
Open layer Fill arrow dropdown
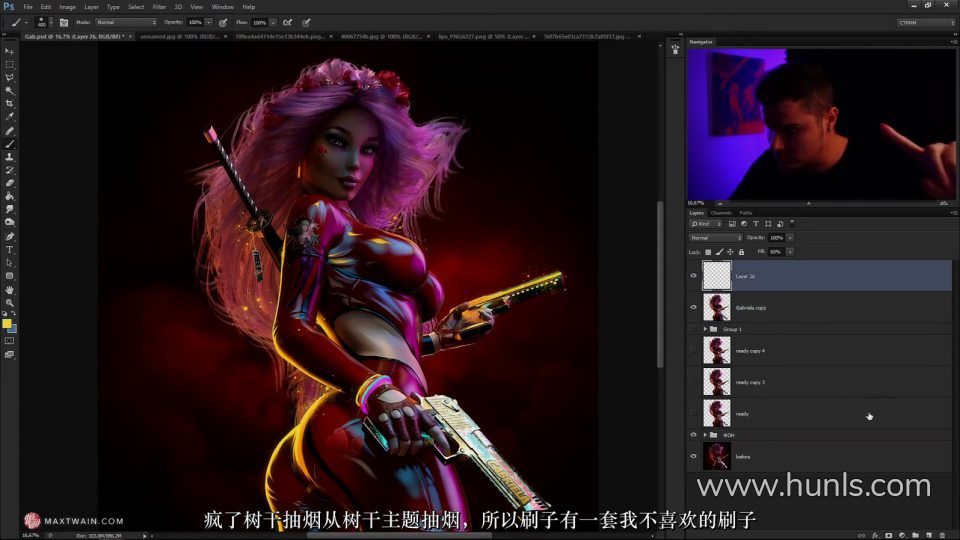(x=790, y=252)
